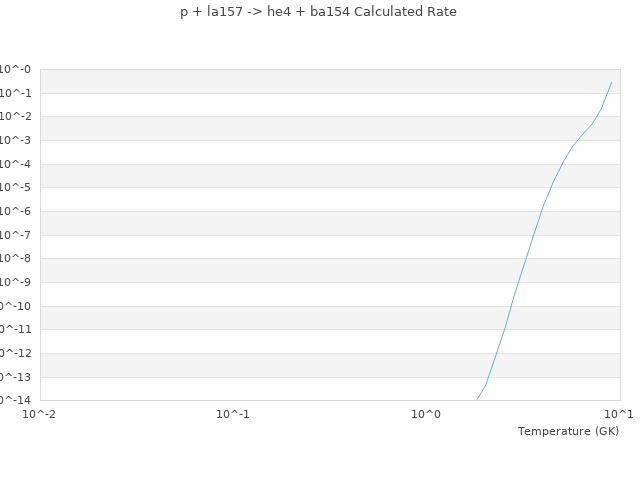Click the 10^-4 y-axis tick label
The height and width of the screenshot is (480, 640).
point(15,164)
